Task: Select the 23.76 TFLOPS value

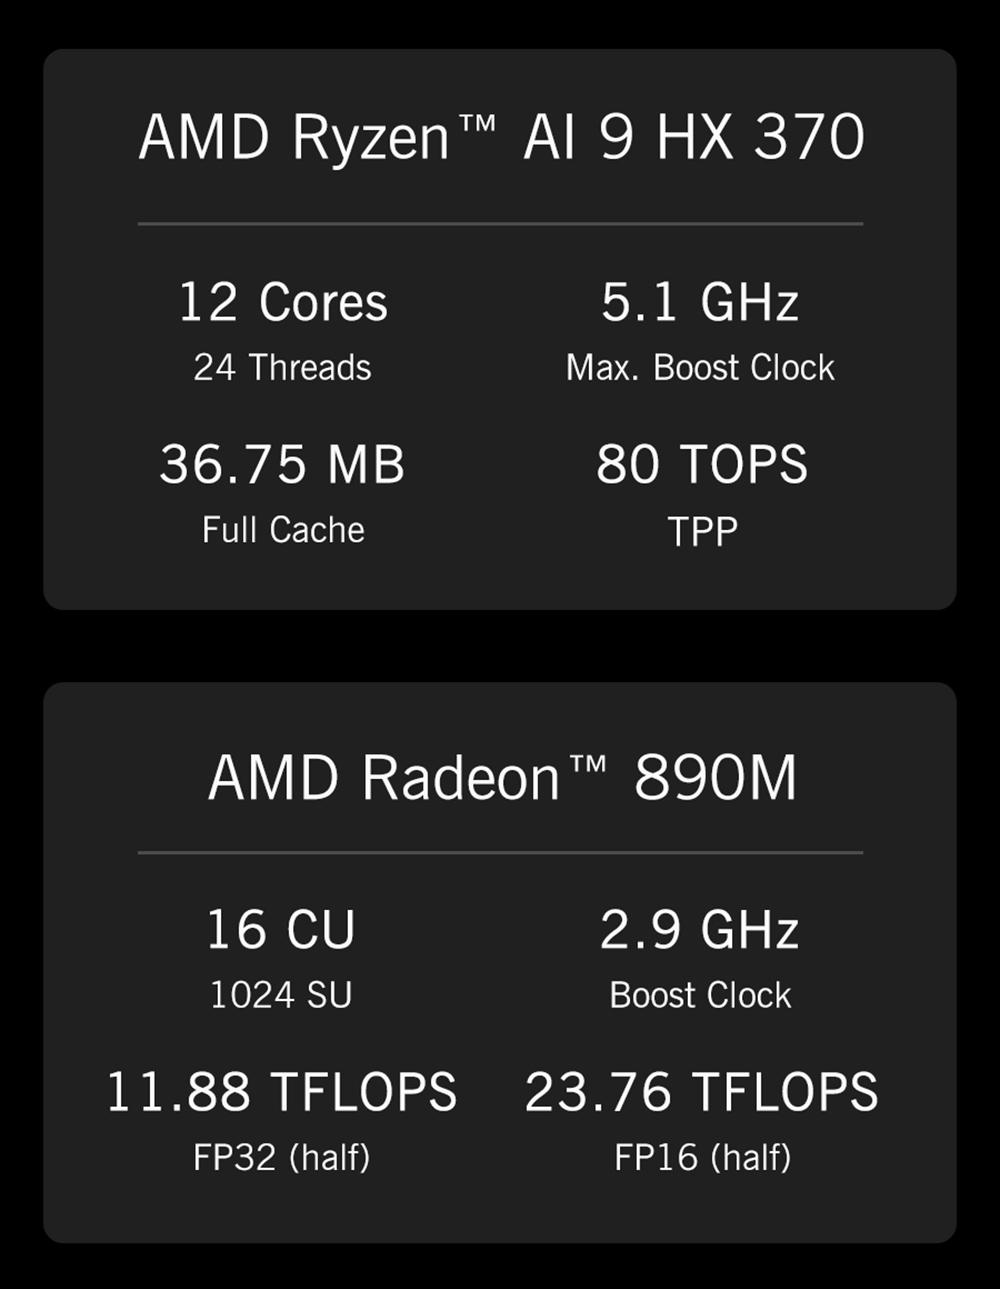Action: click(702, 1092)
